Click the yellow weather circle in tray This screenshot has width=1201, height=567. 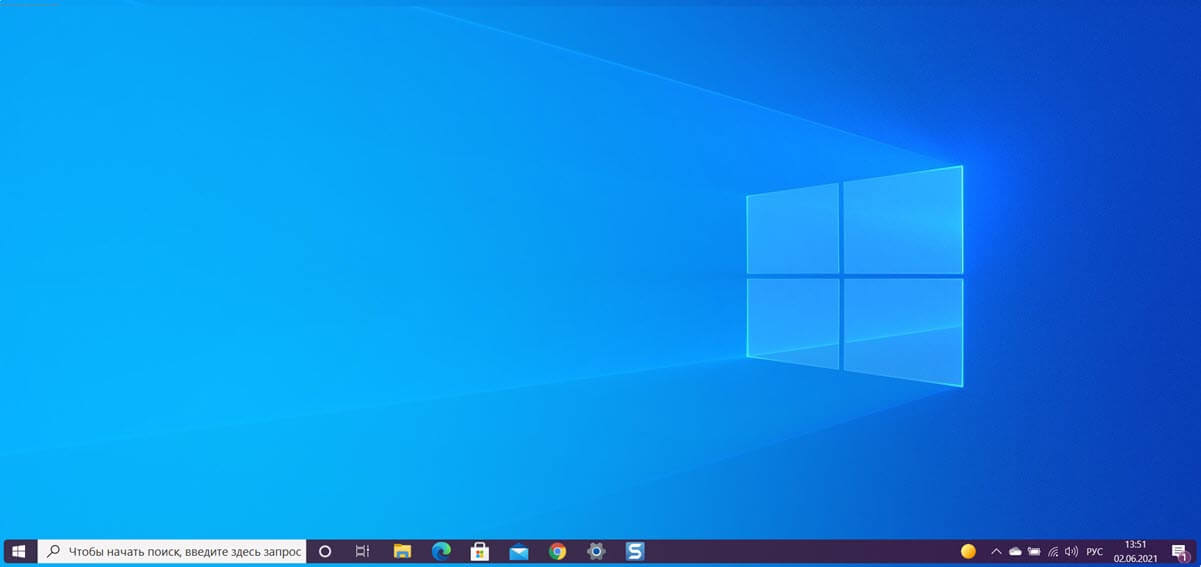point(968,551)
